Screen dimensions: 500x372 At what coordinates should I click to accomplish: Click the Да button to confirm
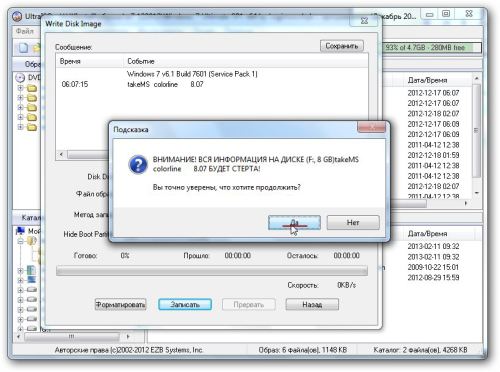tap(294, 223)
